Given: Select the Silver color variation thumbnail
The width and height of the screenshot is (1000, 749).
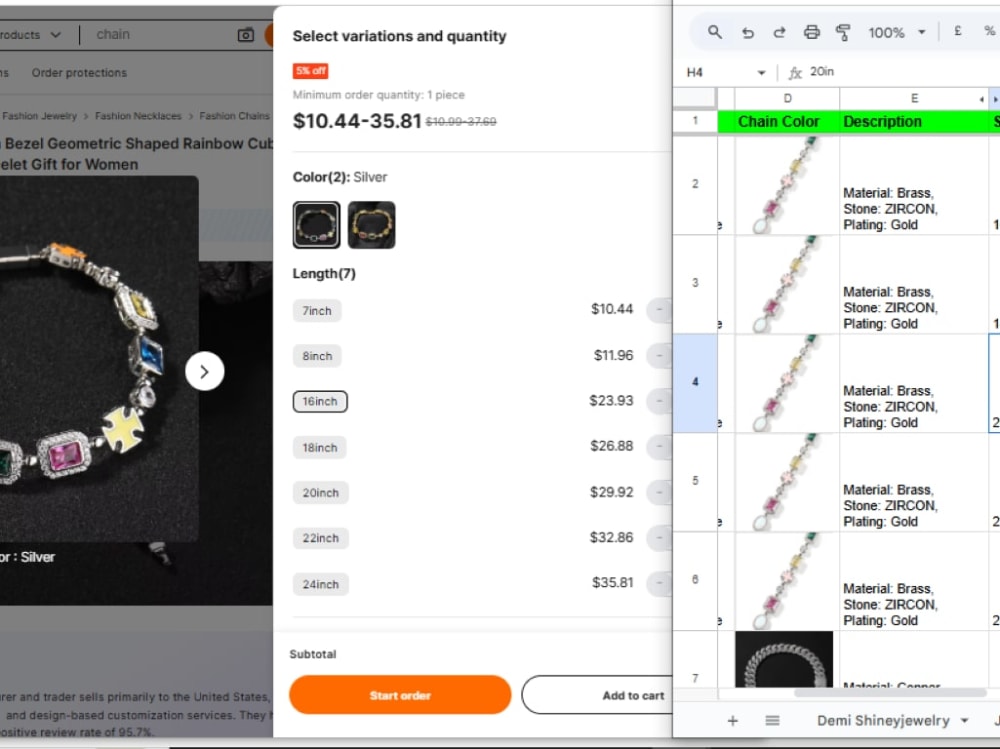Looking at the screenshot, I should [316, 225].
